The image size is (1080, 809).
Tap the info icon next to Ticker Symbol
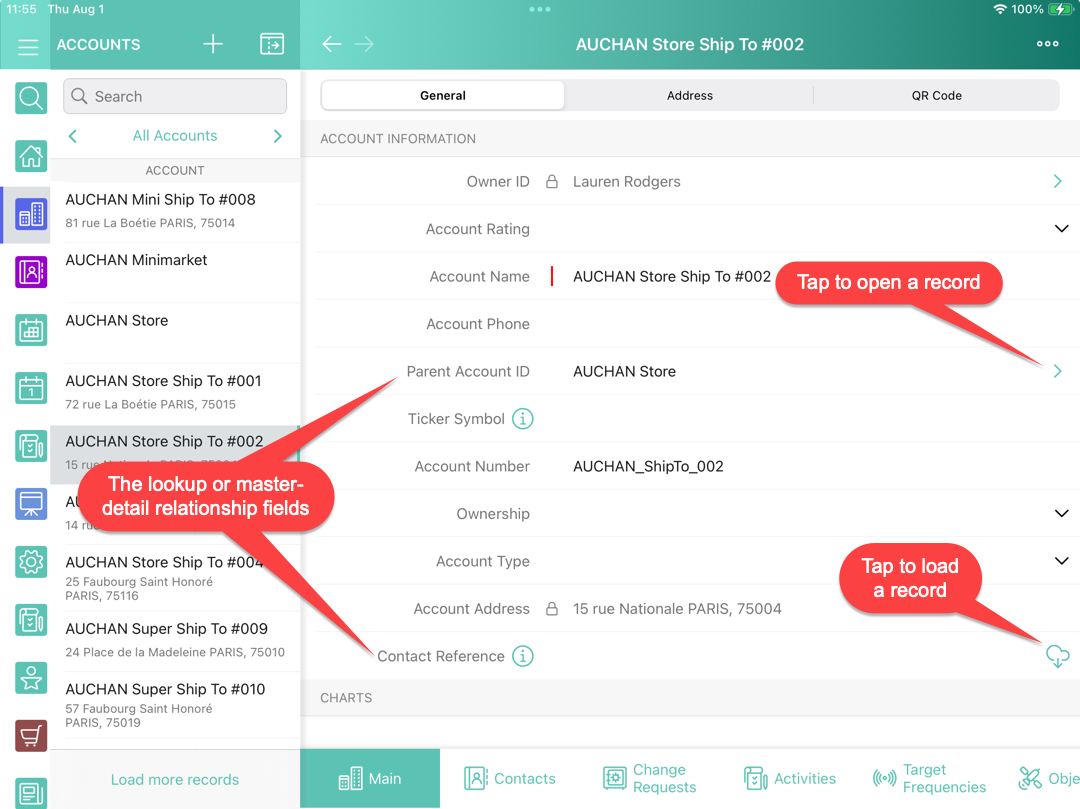point(523,419)
